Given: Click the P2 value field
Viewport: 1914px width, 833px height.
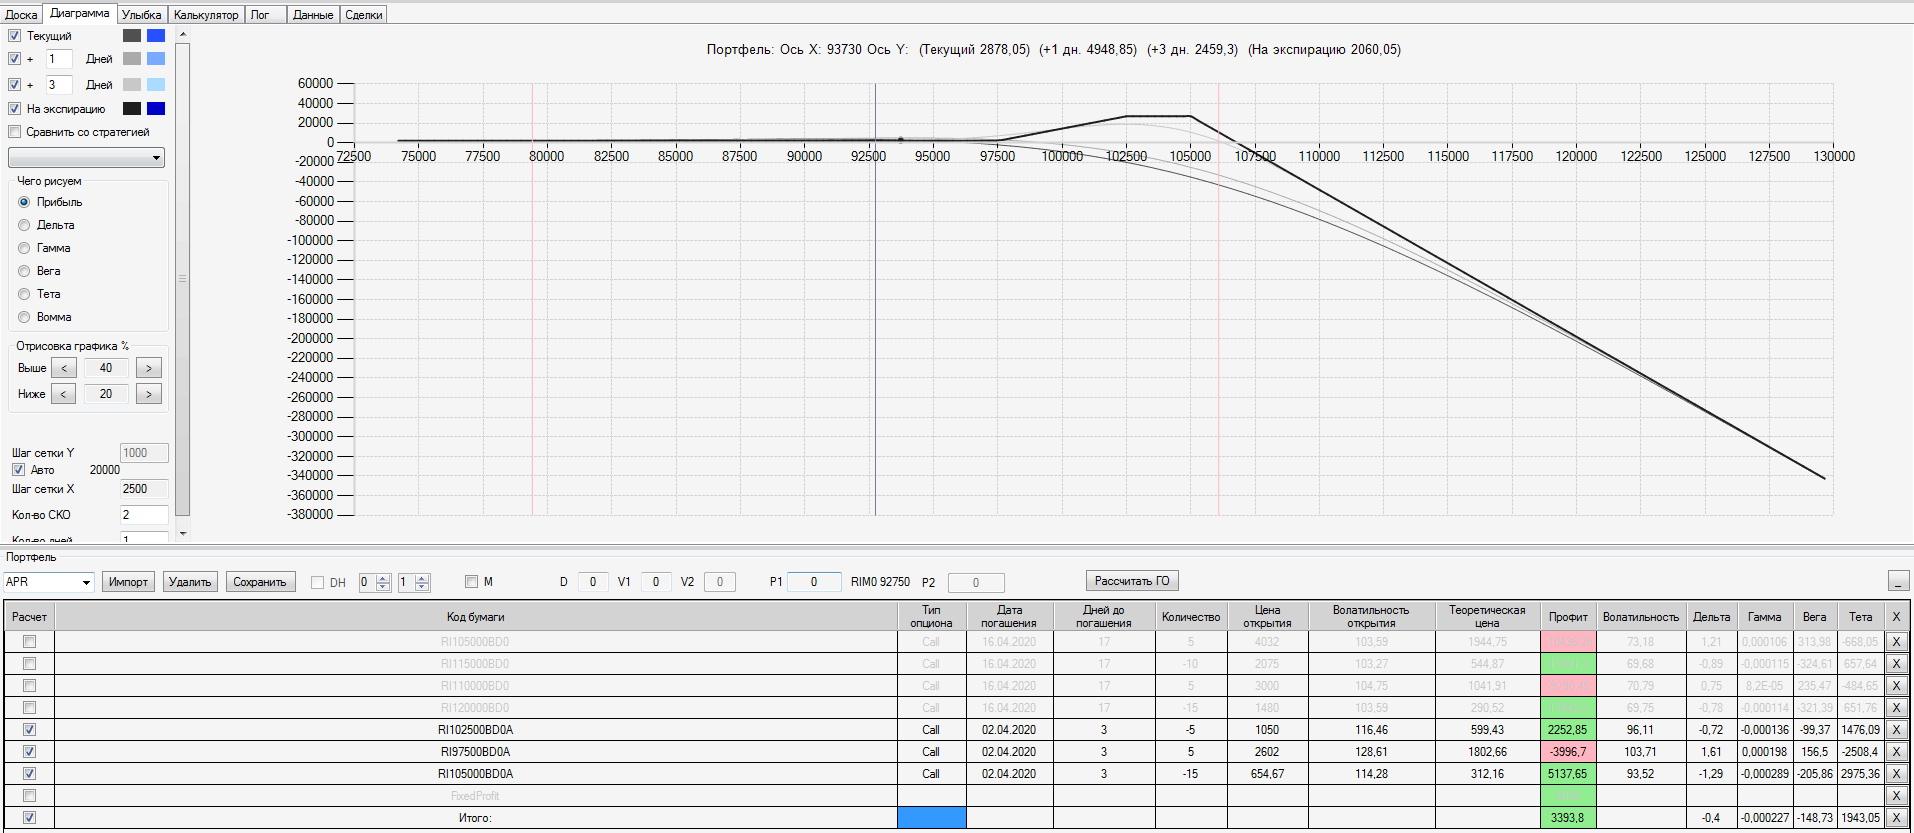Looking at the screenshot, I should pyautogui.click(x=976, y=582).
